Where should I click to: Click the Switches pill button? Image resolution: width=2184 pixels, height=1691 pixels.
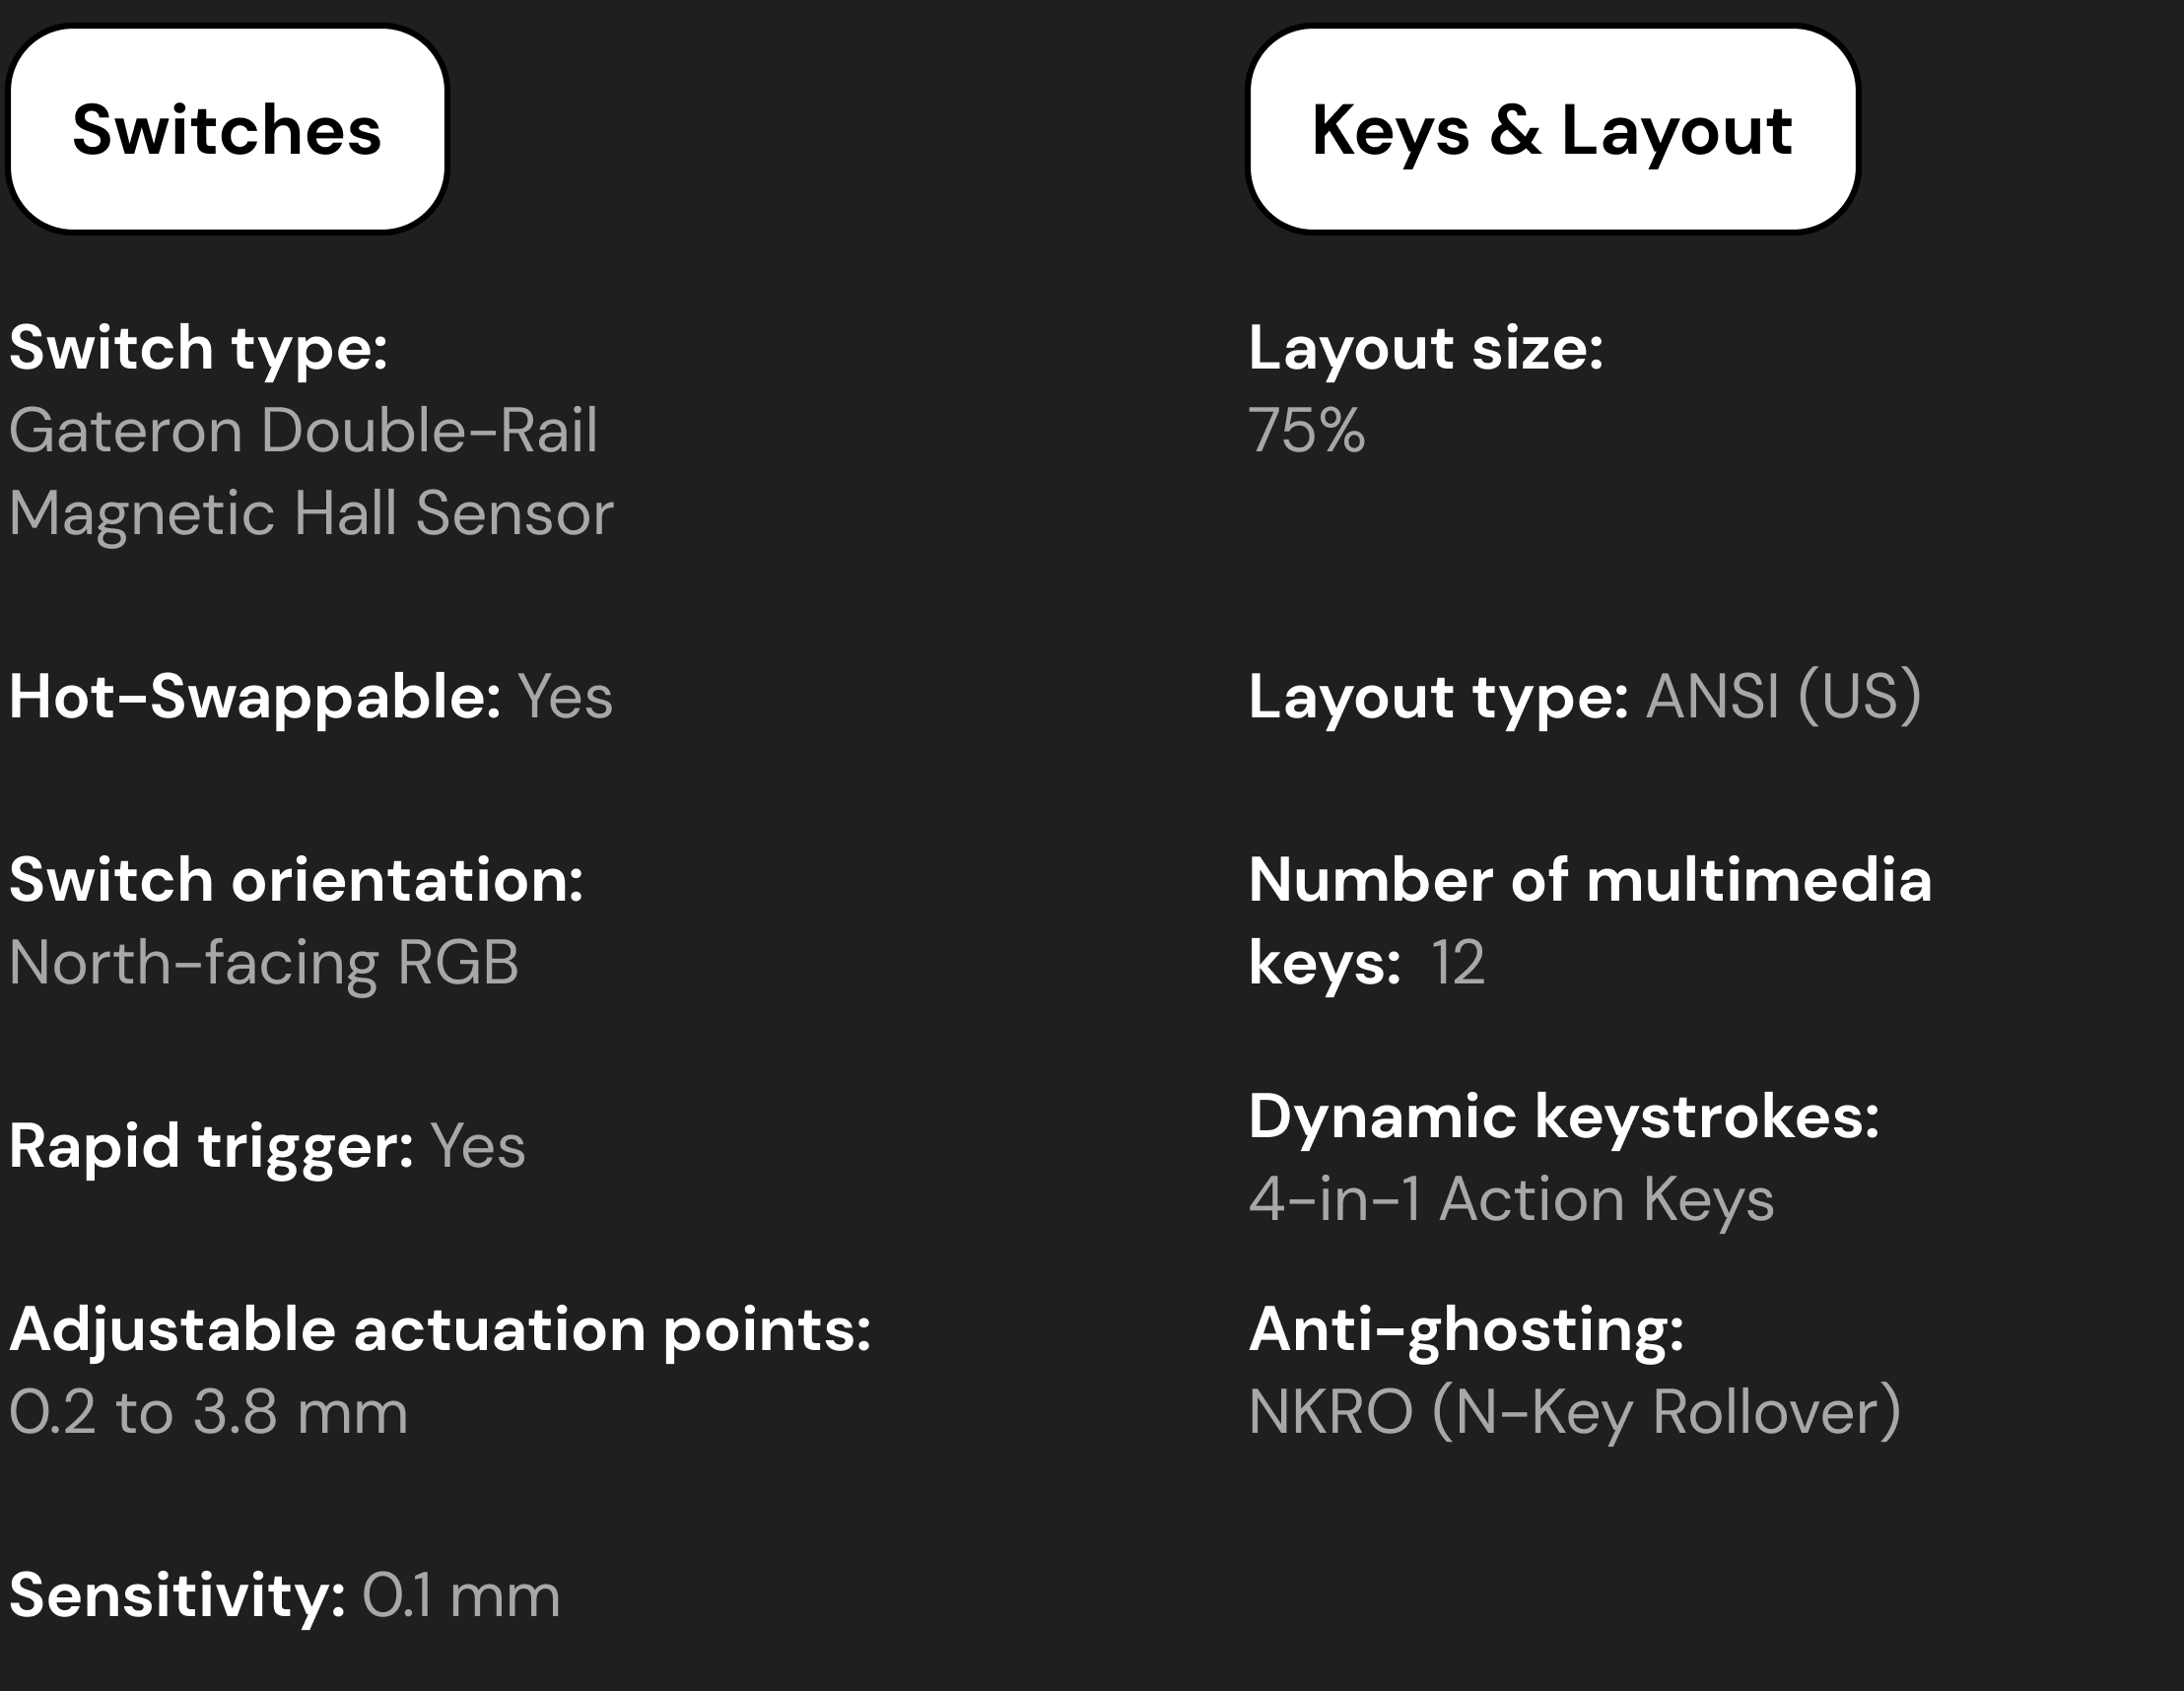click(x=227, y=130)
